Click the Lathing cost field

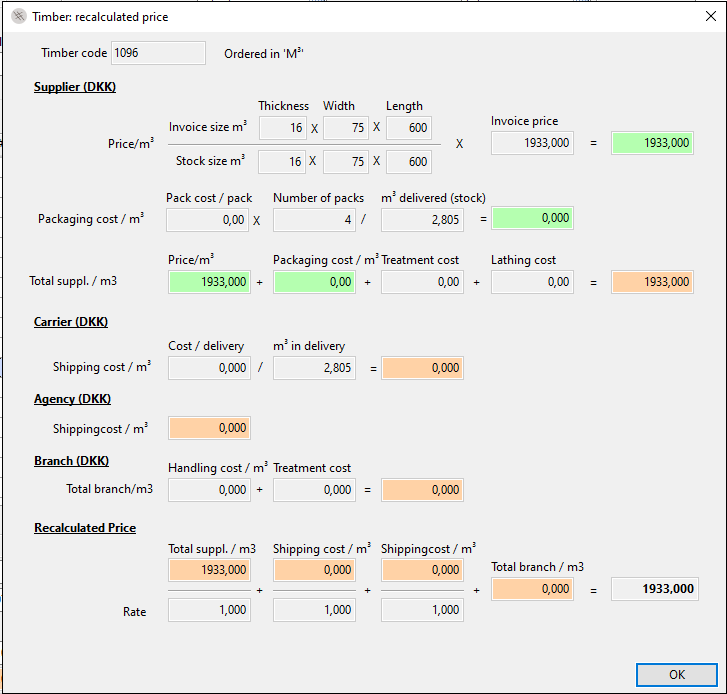tap(532, 282)
